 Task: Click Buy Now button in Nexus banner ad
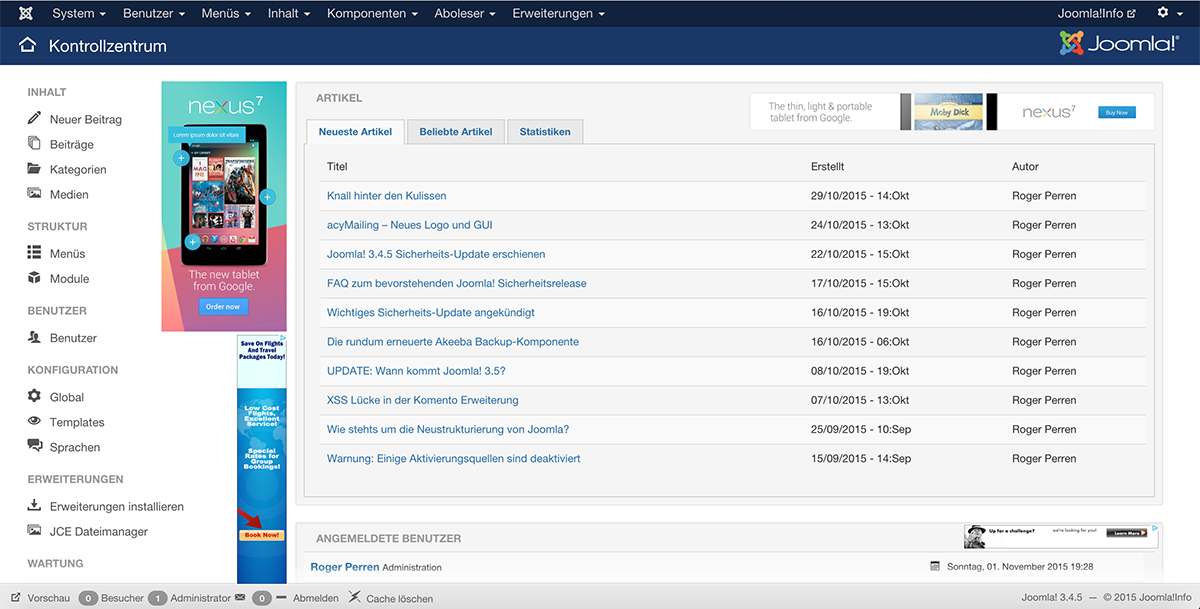tap(1116, 112)
